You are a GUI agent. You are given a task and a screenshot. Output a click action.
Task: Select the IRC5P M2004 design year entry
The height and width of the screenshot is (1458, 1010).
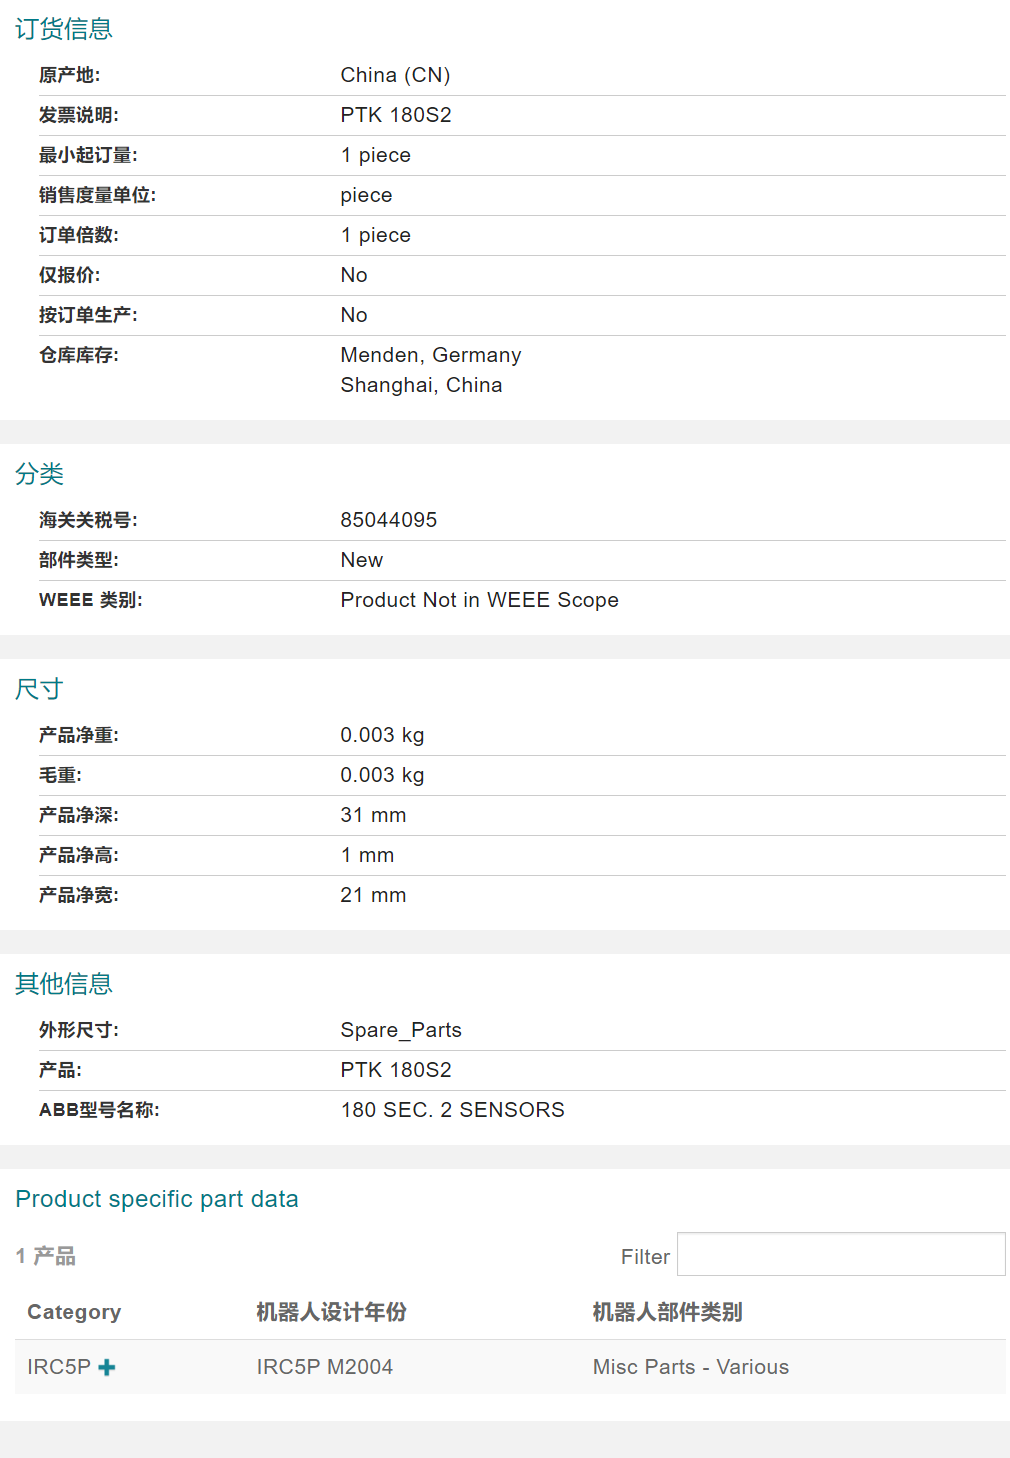click(x=326, y=1366)
